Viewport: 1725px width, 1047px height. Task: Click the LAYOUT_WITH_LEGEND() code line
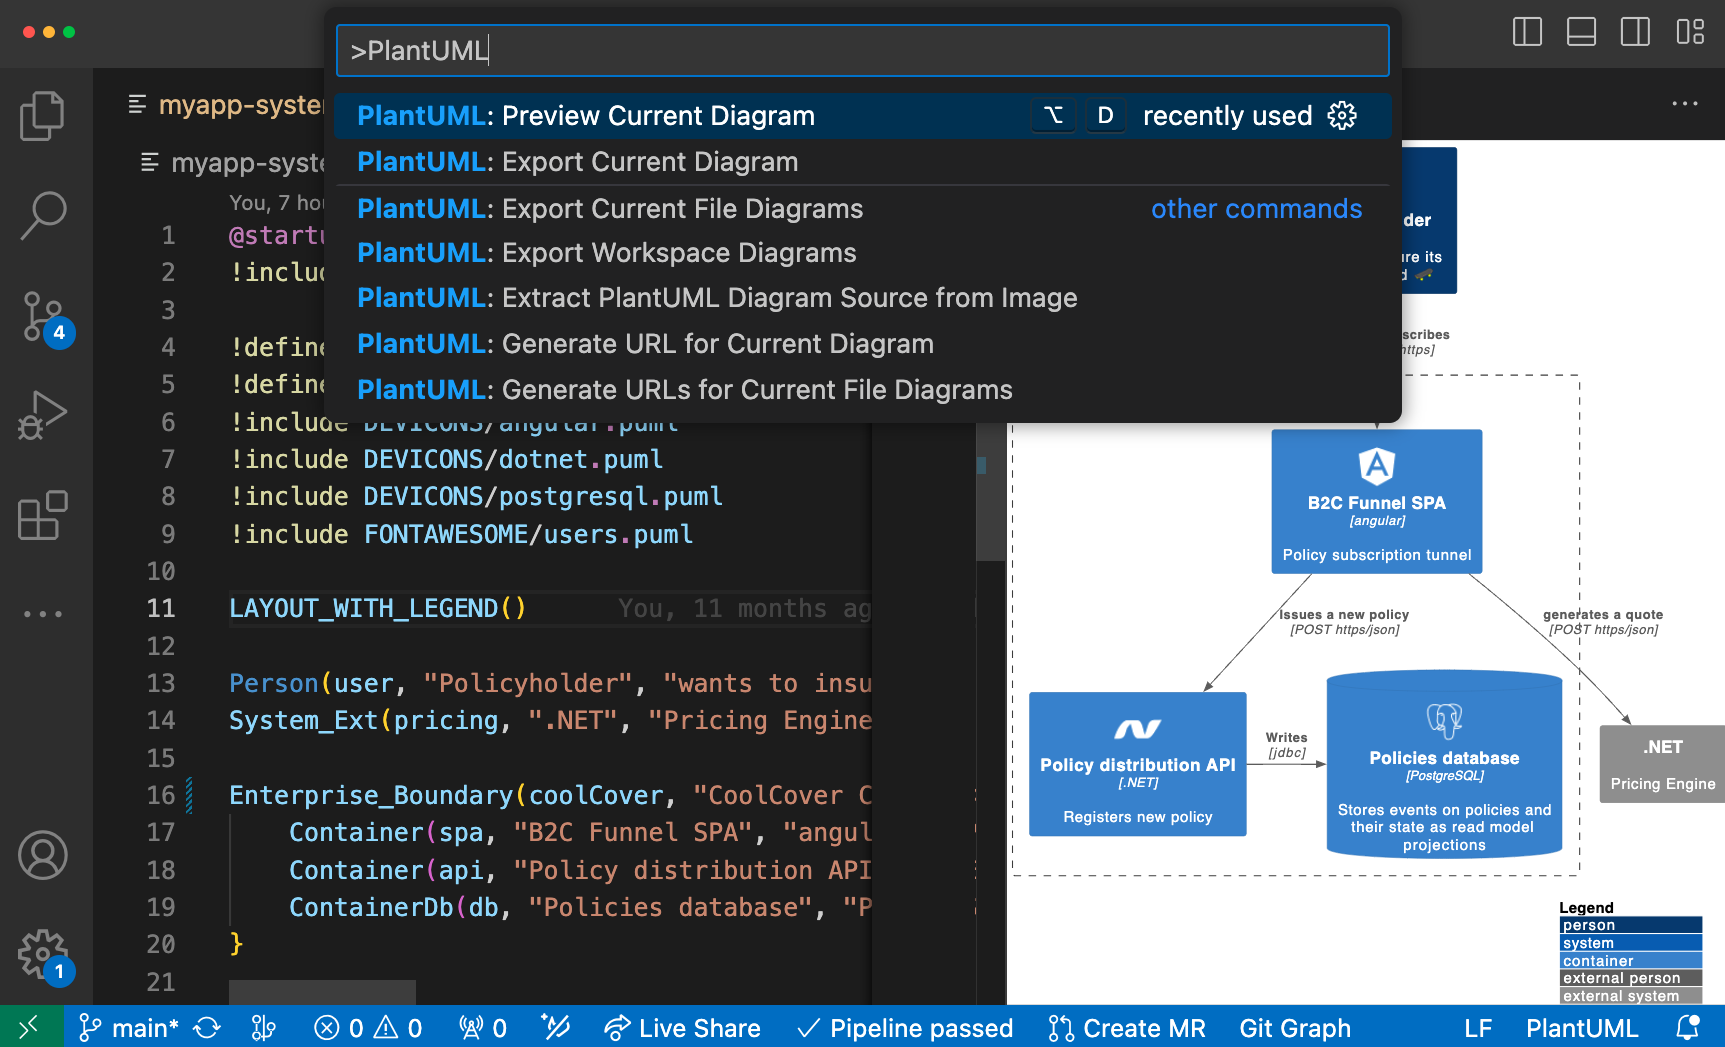[x=378, y=608]
